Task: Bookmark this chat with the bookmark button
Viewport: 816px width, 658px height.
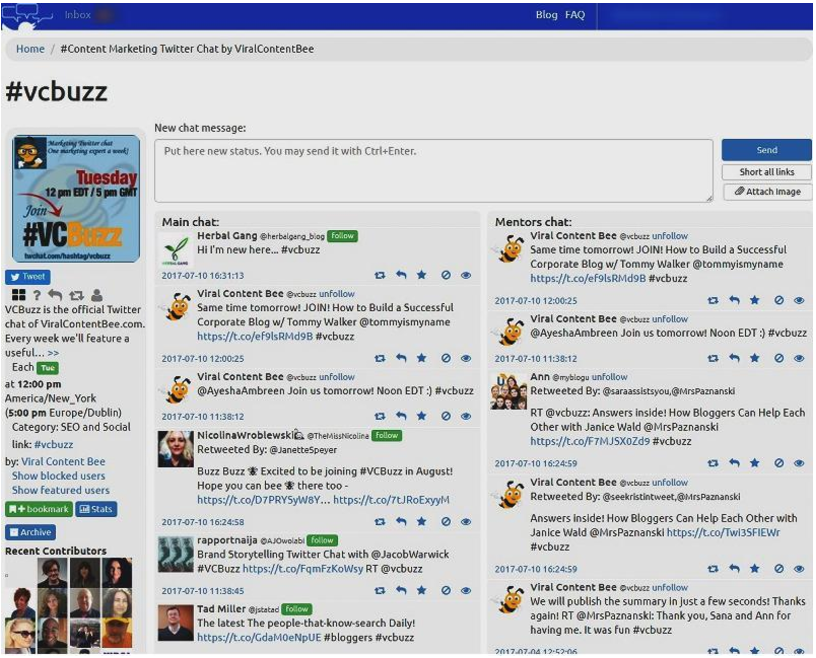Action: (x=39, y=509)
